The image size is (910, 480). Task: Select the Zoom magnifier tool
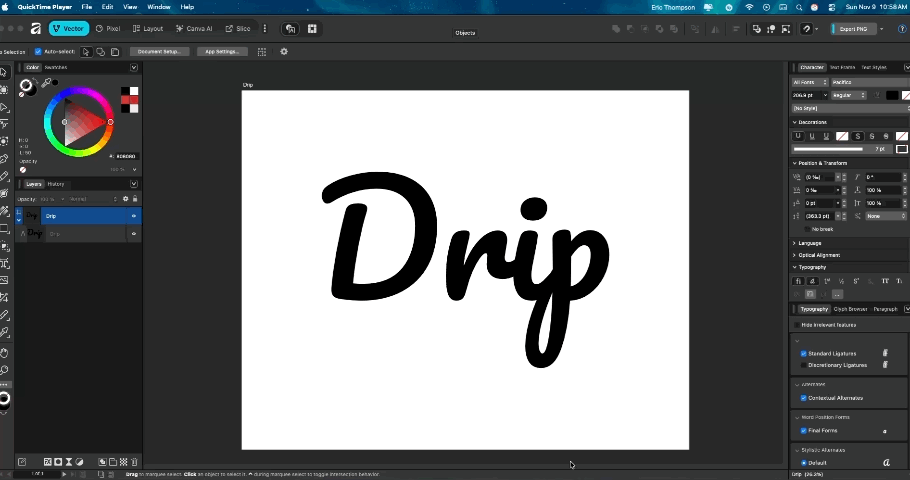(4, 370)
